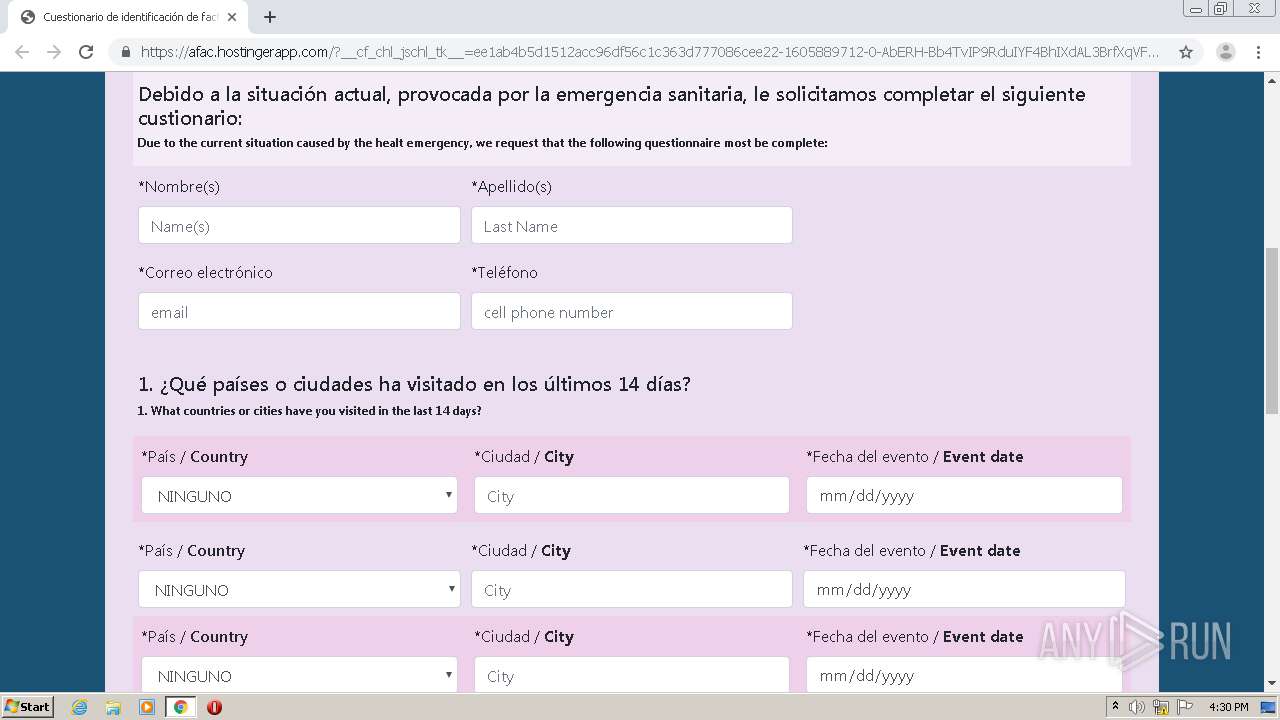Open the media player taskbar icon

click(147, 707)
